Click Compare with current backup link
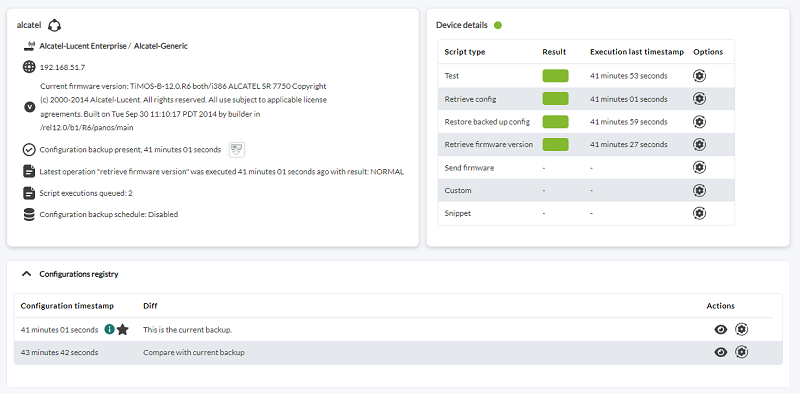 click(x=194, y=352)
